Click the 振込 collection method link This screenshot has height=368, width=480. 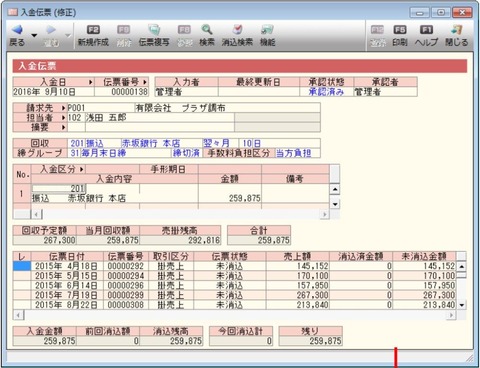[x=95, y=144]
